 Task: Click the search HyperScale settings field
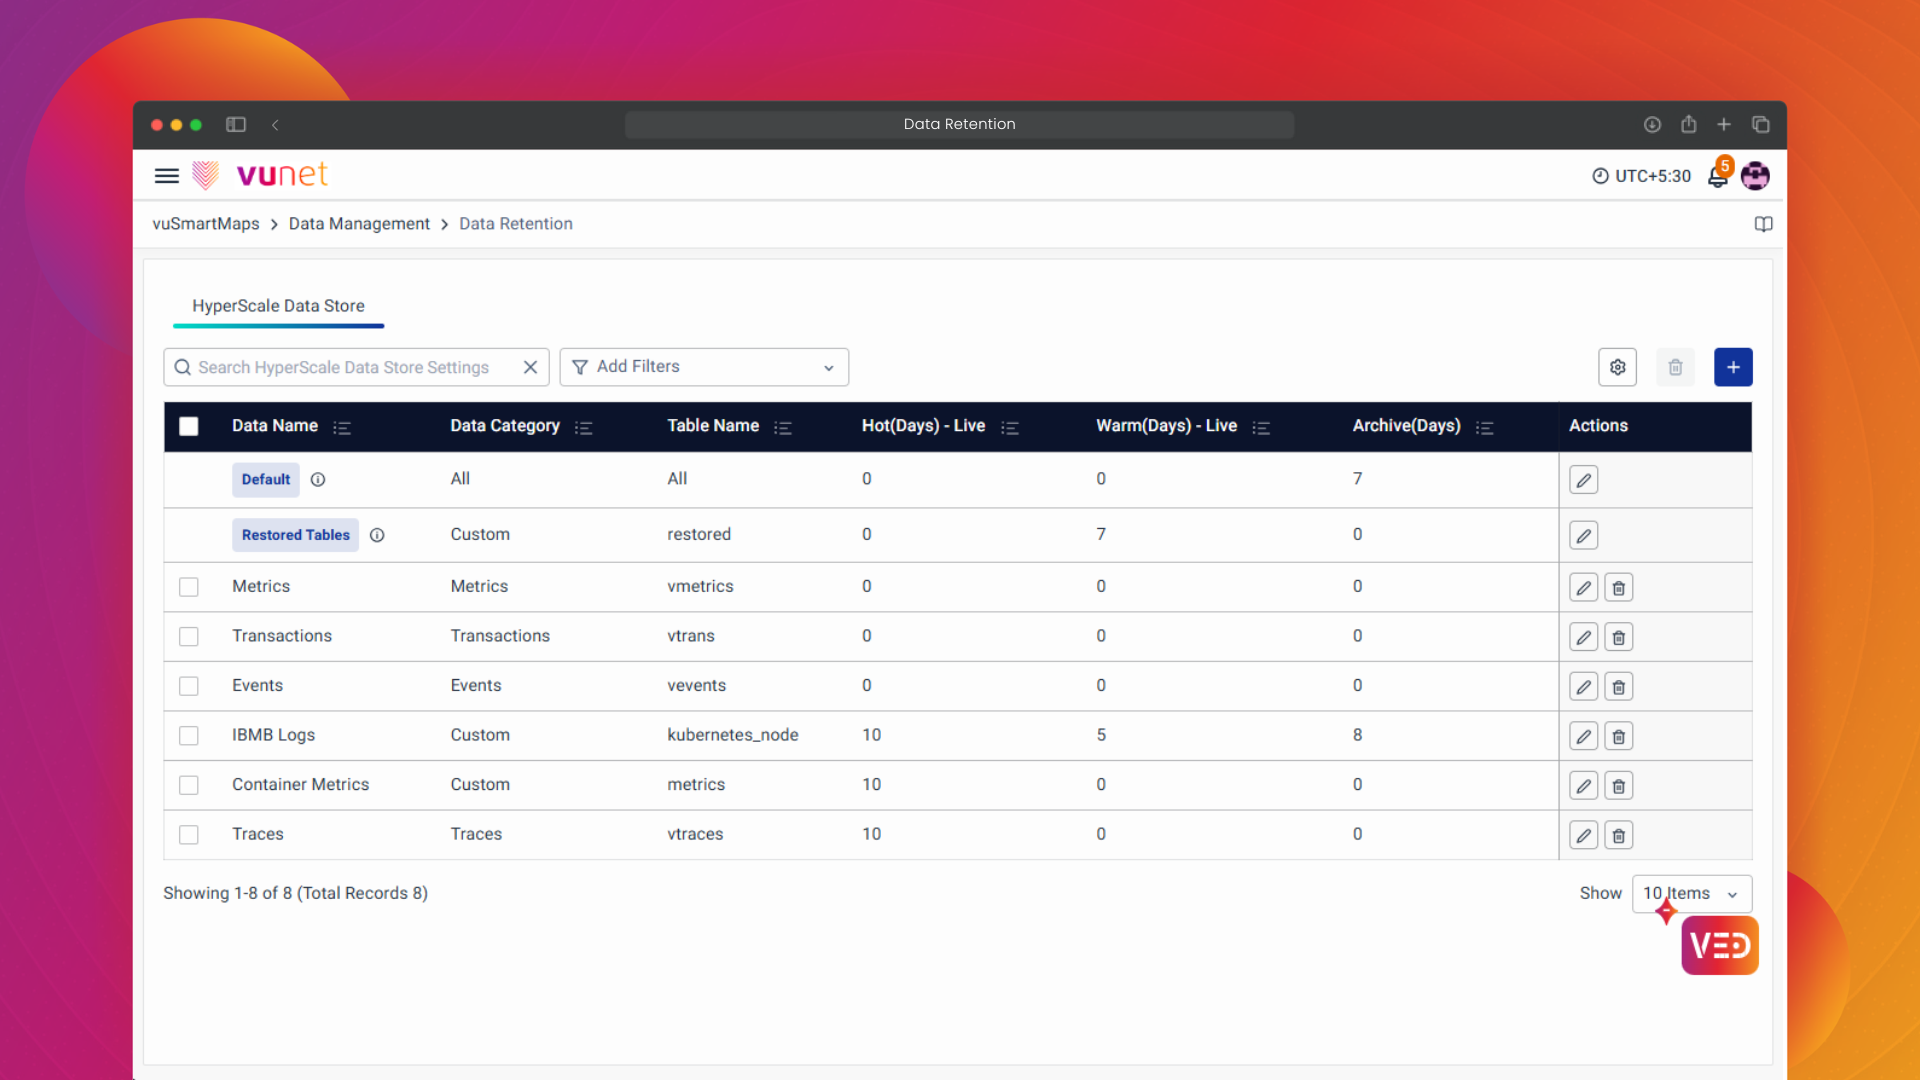(343, 367)
